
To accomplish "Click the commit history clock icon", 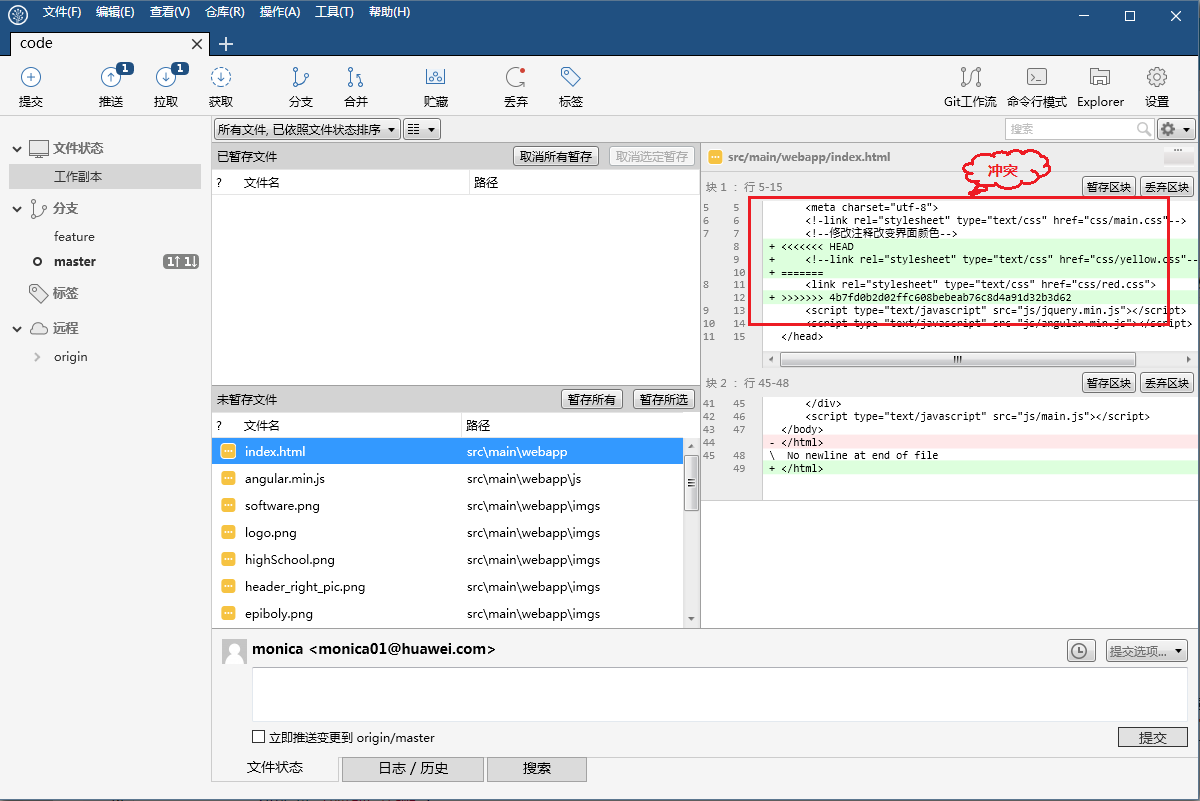I will 1079,651.
